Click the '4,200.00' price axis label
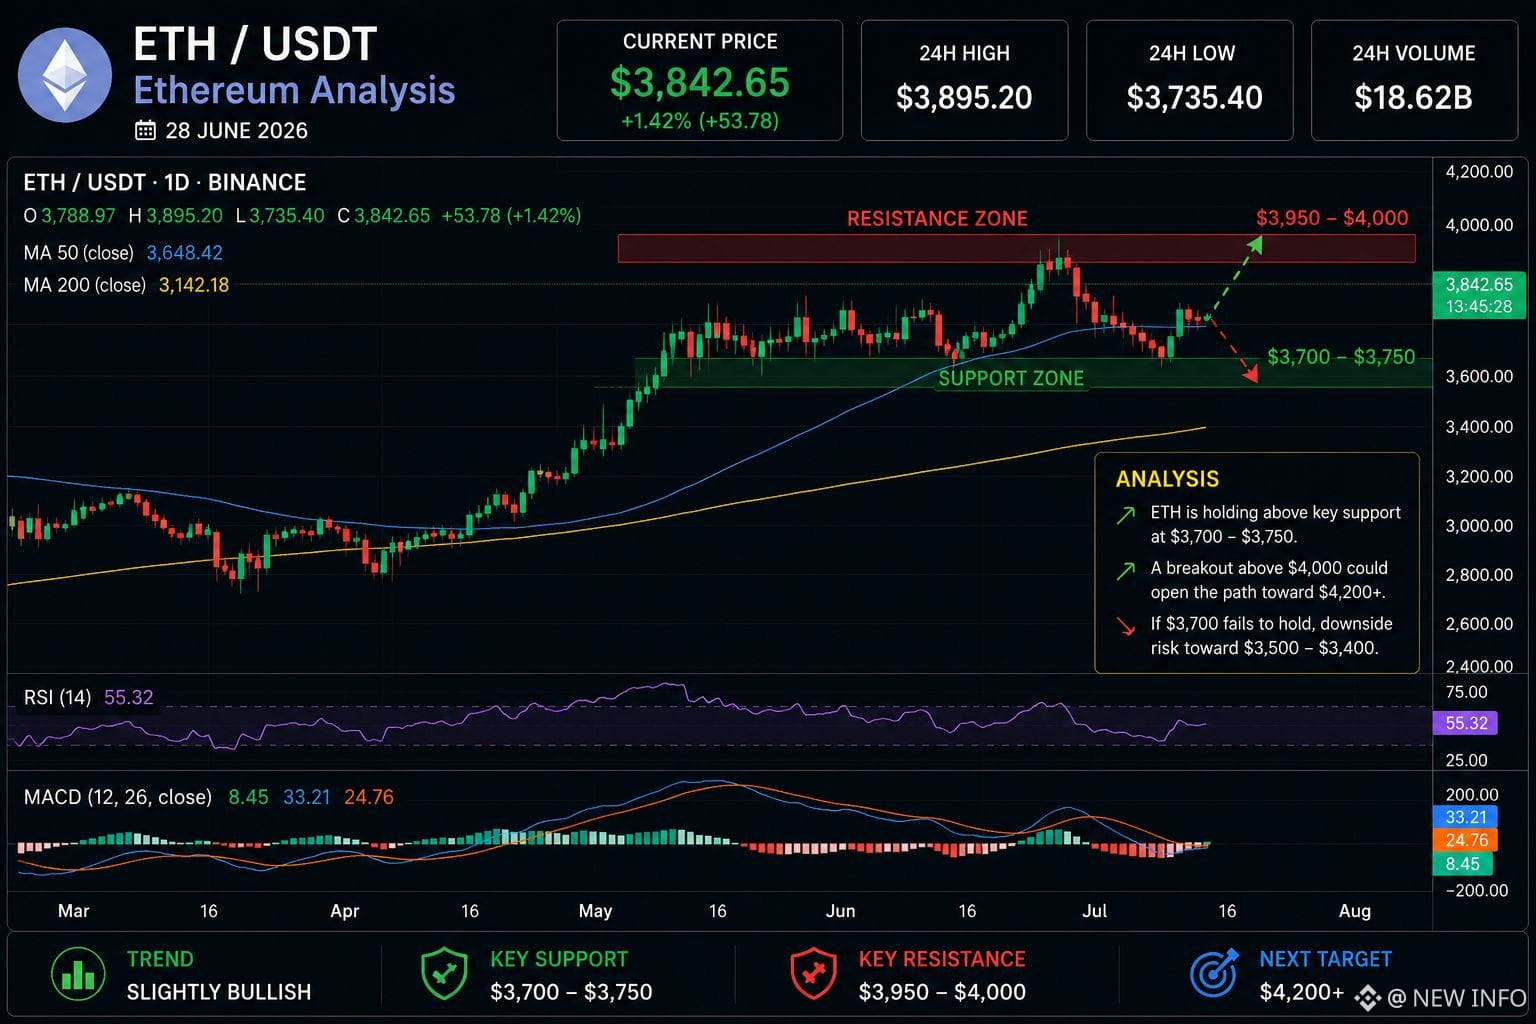The height and width of the screenshot is (1024, 1536). tap(1479, 172)
